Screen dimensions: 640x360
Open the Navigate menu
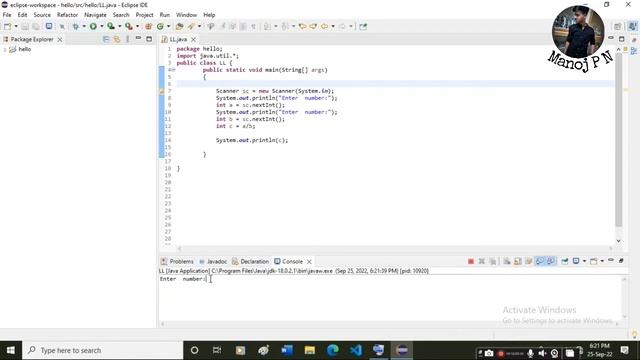[95, 15]
